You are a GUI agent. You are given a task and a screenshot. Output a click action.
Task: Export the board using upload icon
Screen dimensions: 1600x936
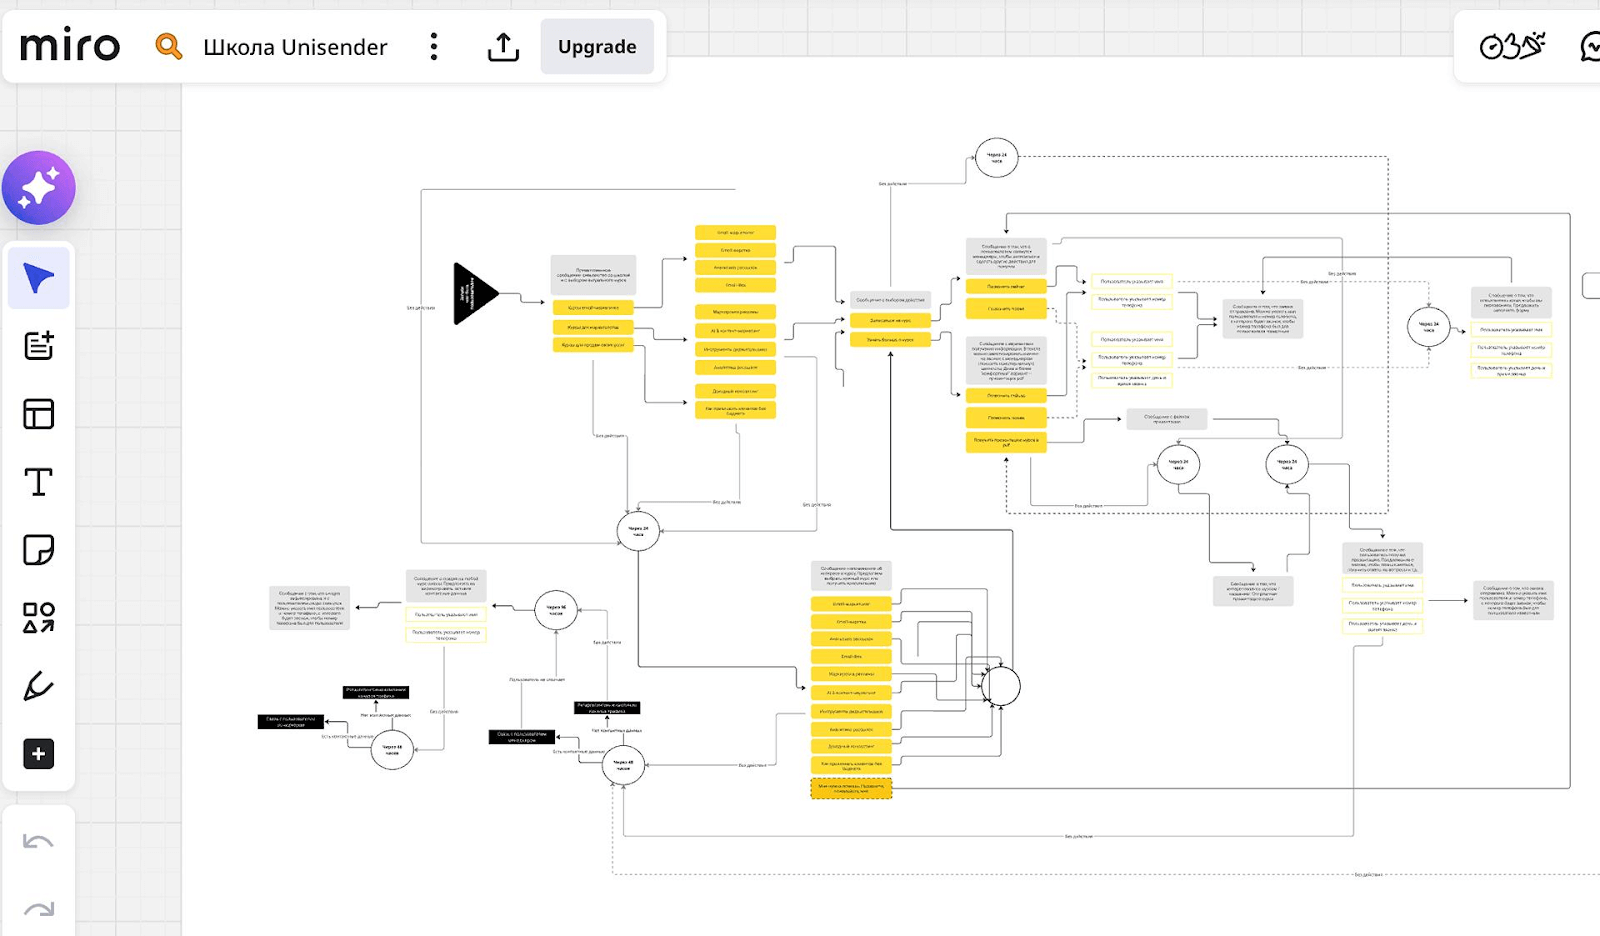pos(503,47)
